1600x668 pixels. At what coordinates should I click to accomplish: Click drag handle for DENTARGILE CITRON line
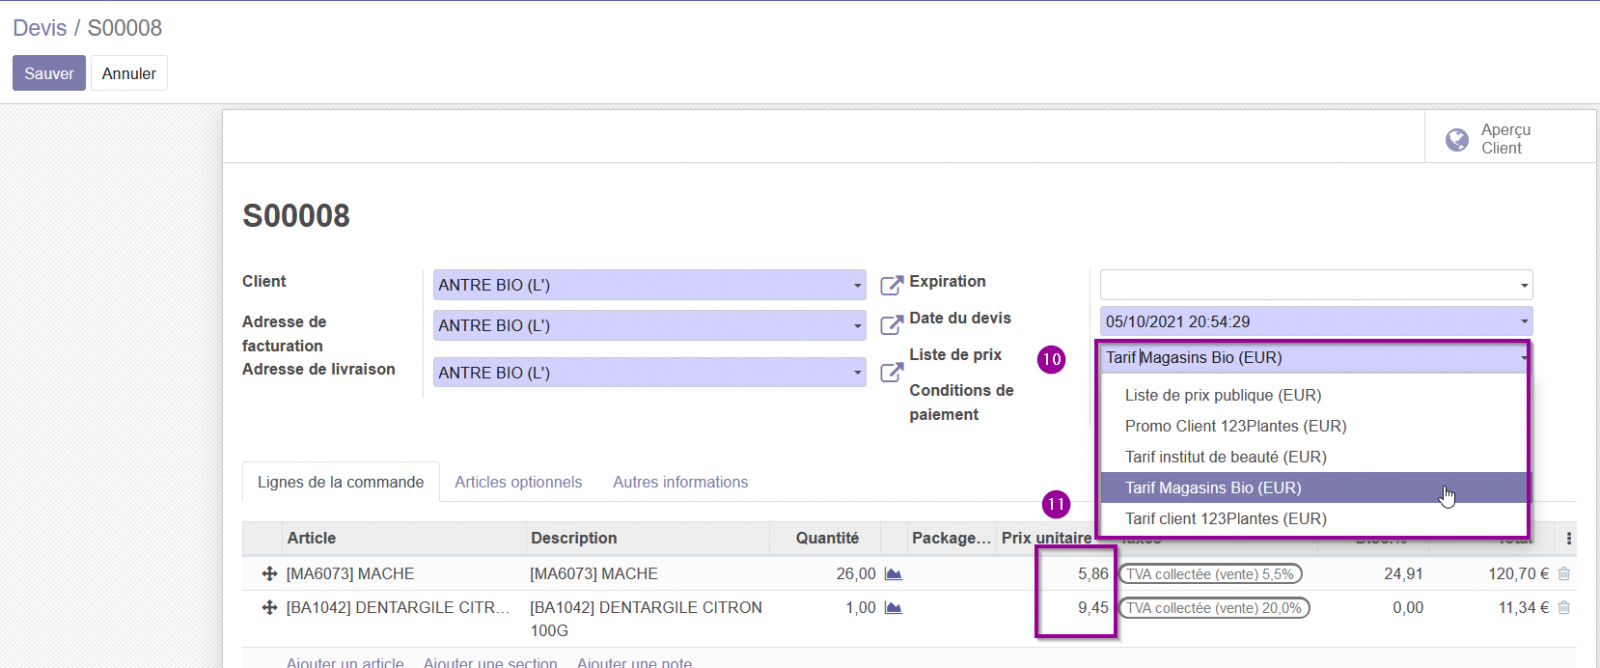[x=269, y=607]
